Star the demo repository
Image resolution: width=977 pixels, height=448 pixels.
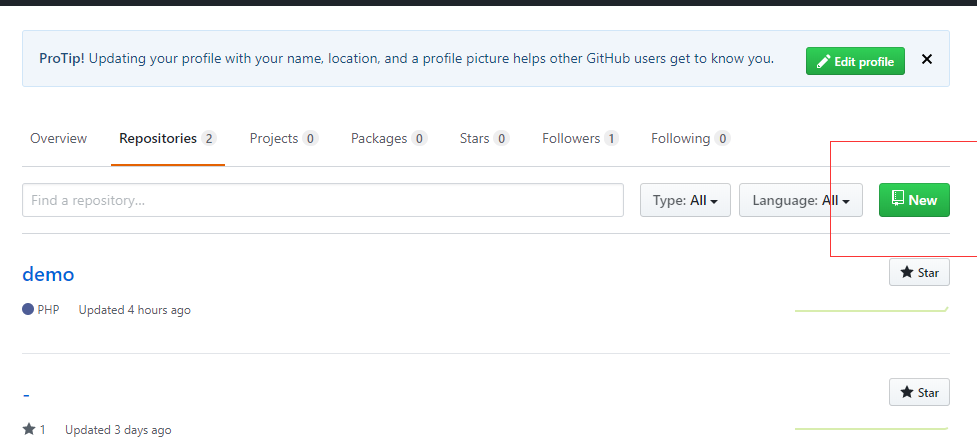pyautogui.click(x=919, y=272)
